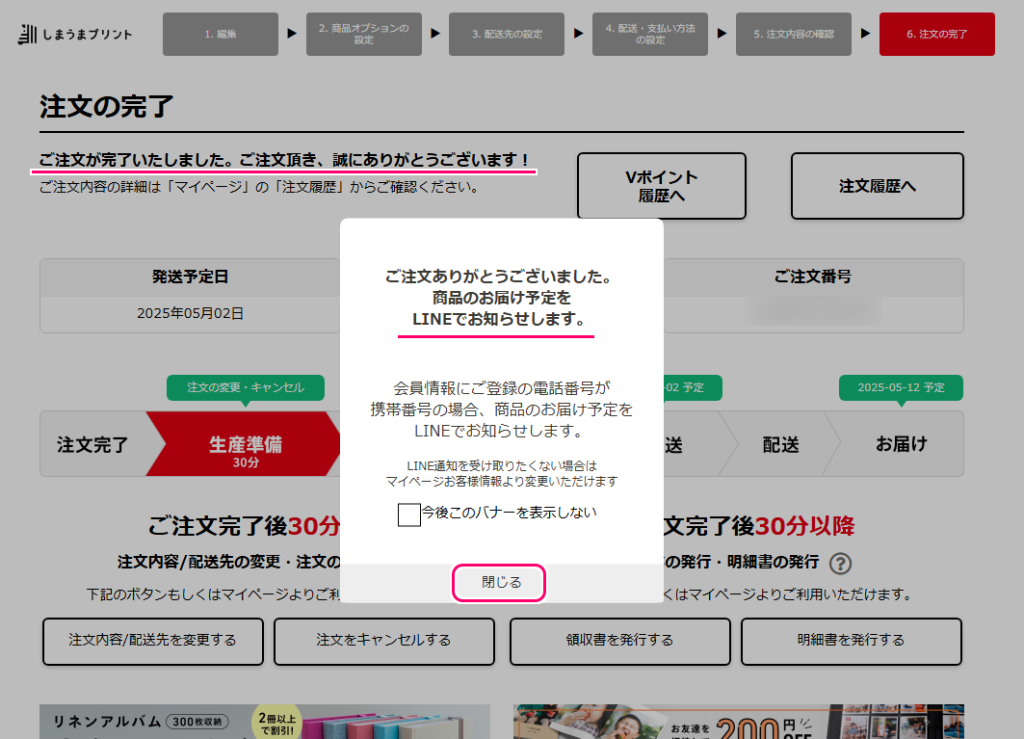Select step 1. 編集 tab

221,34
